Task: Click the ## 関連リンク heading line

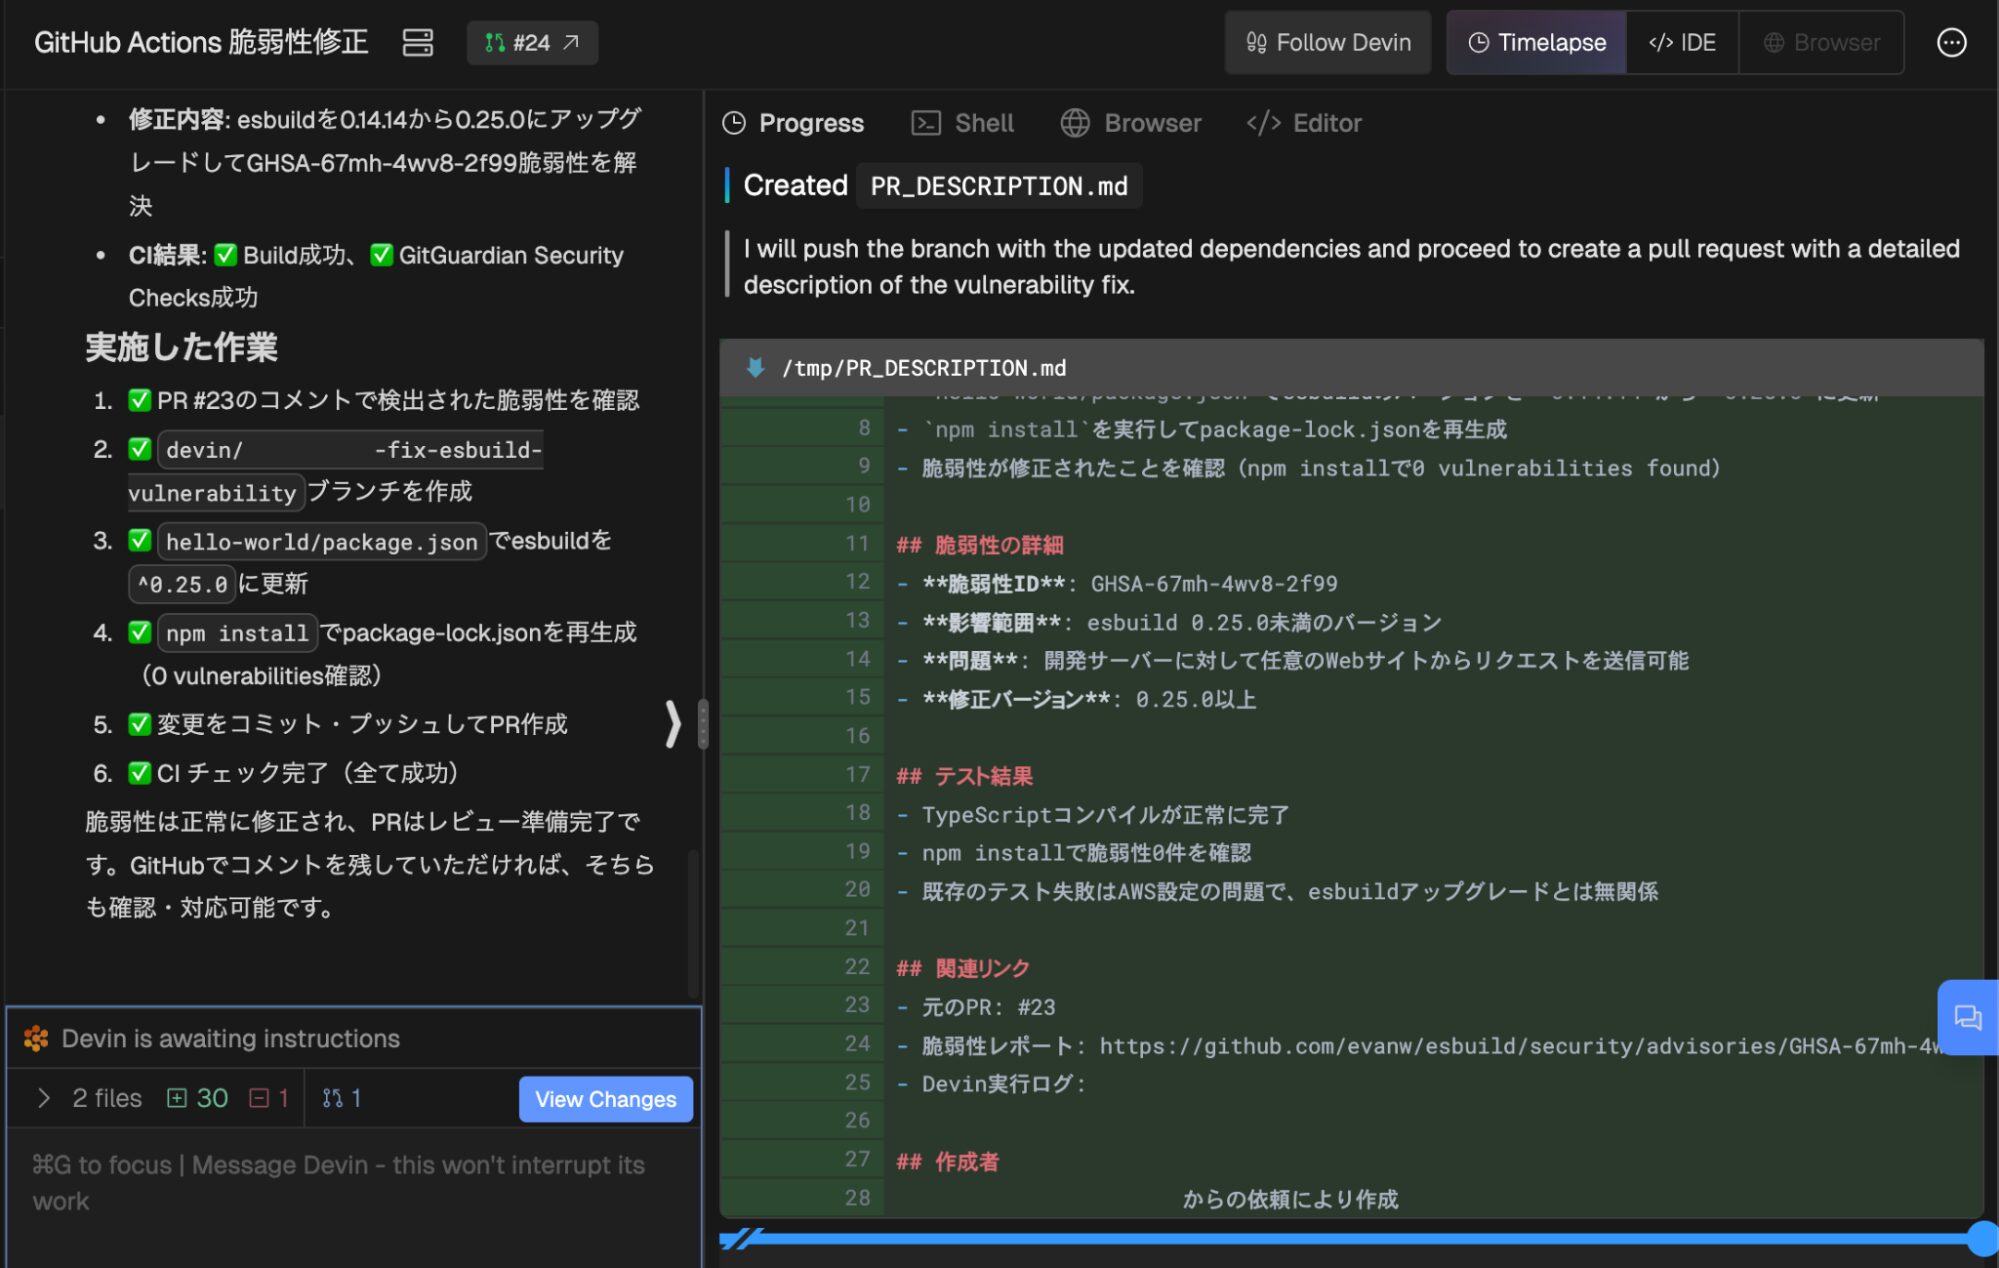Action: tap(963, 968)
